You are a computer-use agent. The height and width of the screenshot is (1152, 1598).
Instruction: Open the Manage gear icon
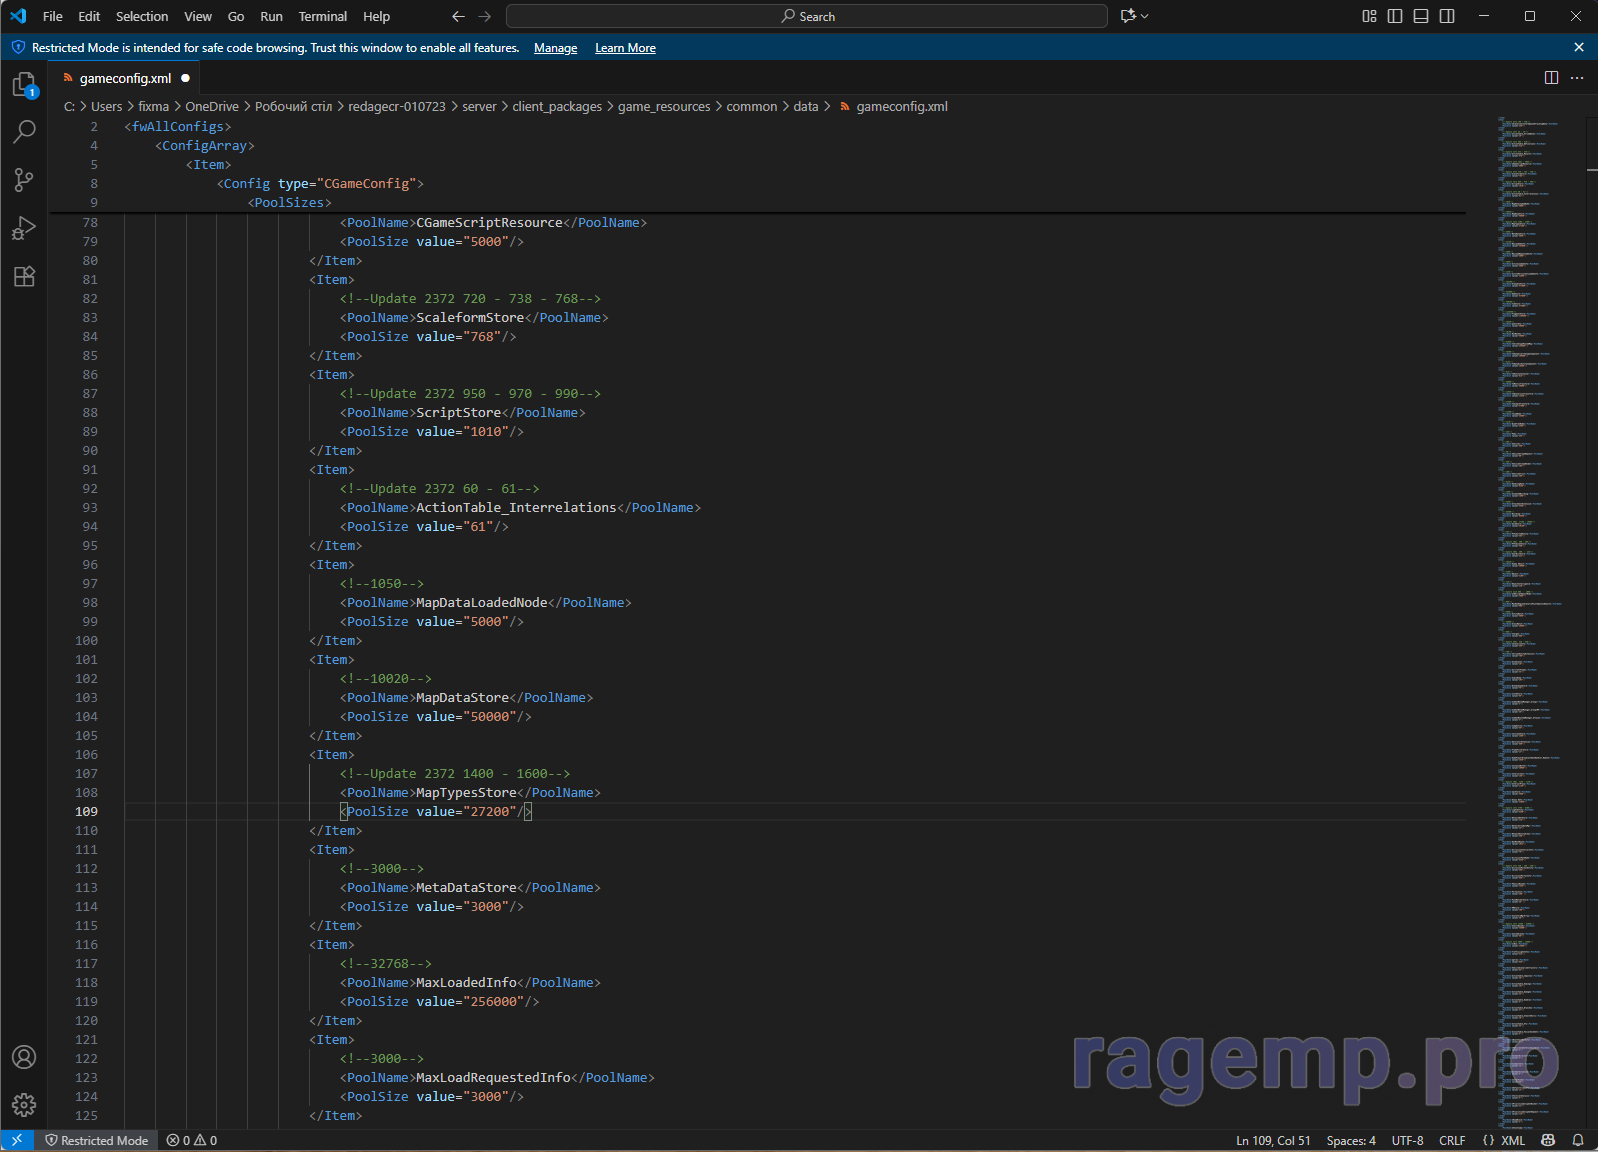(x=24, y=1104)
